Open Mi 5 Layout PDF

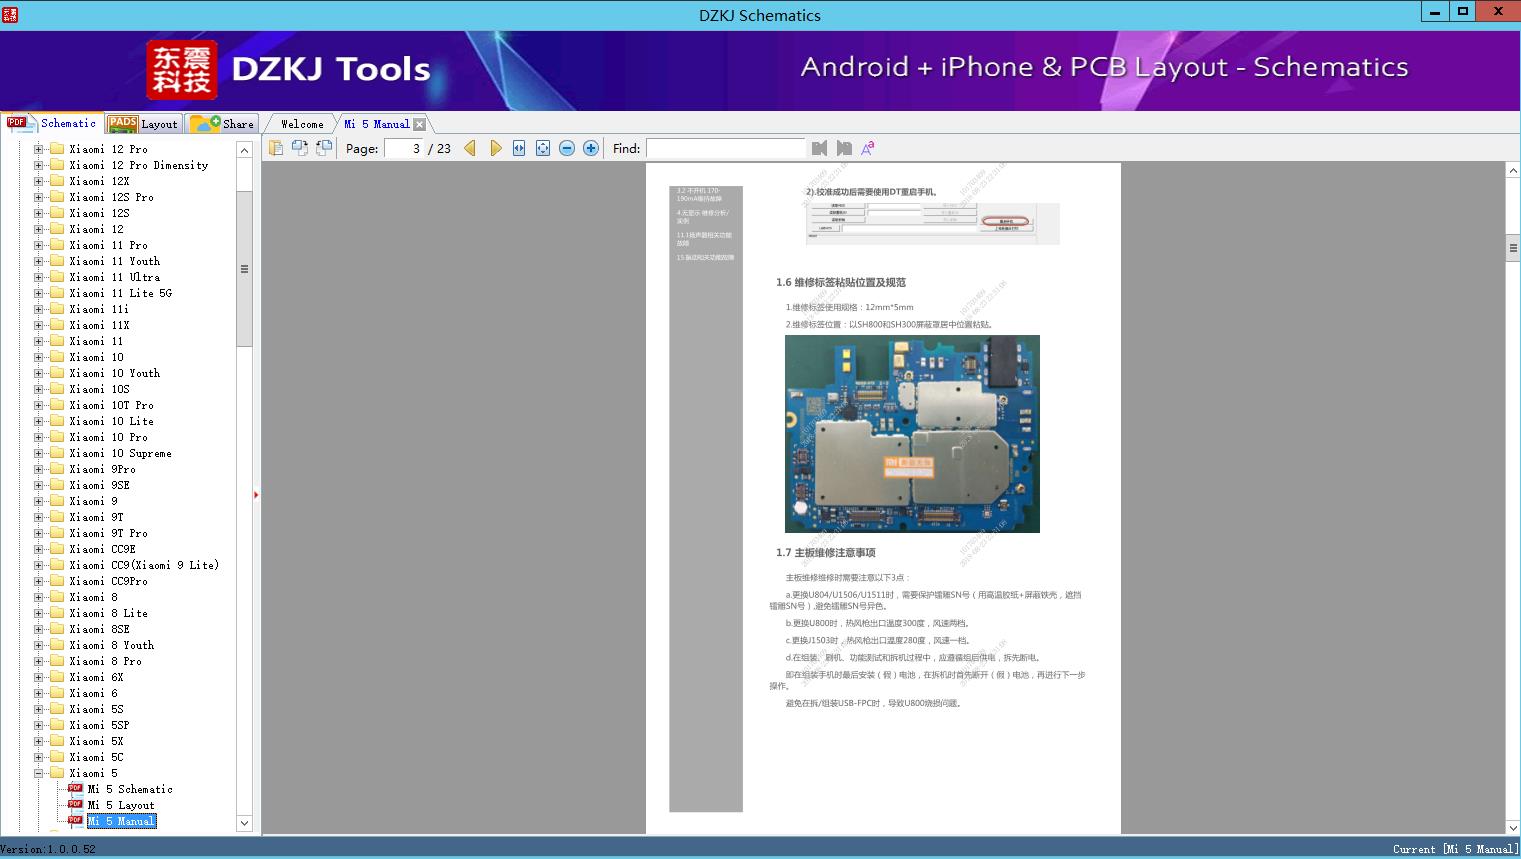(121, 805)
